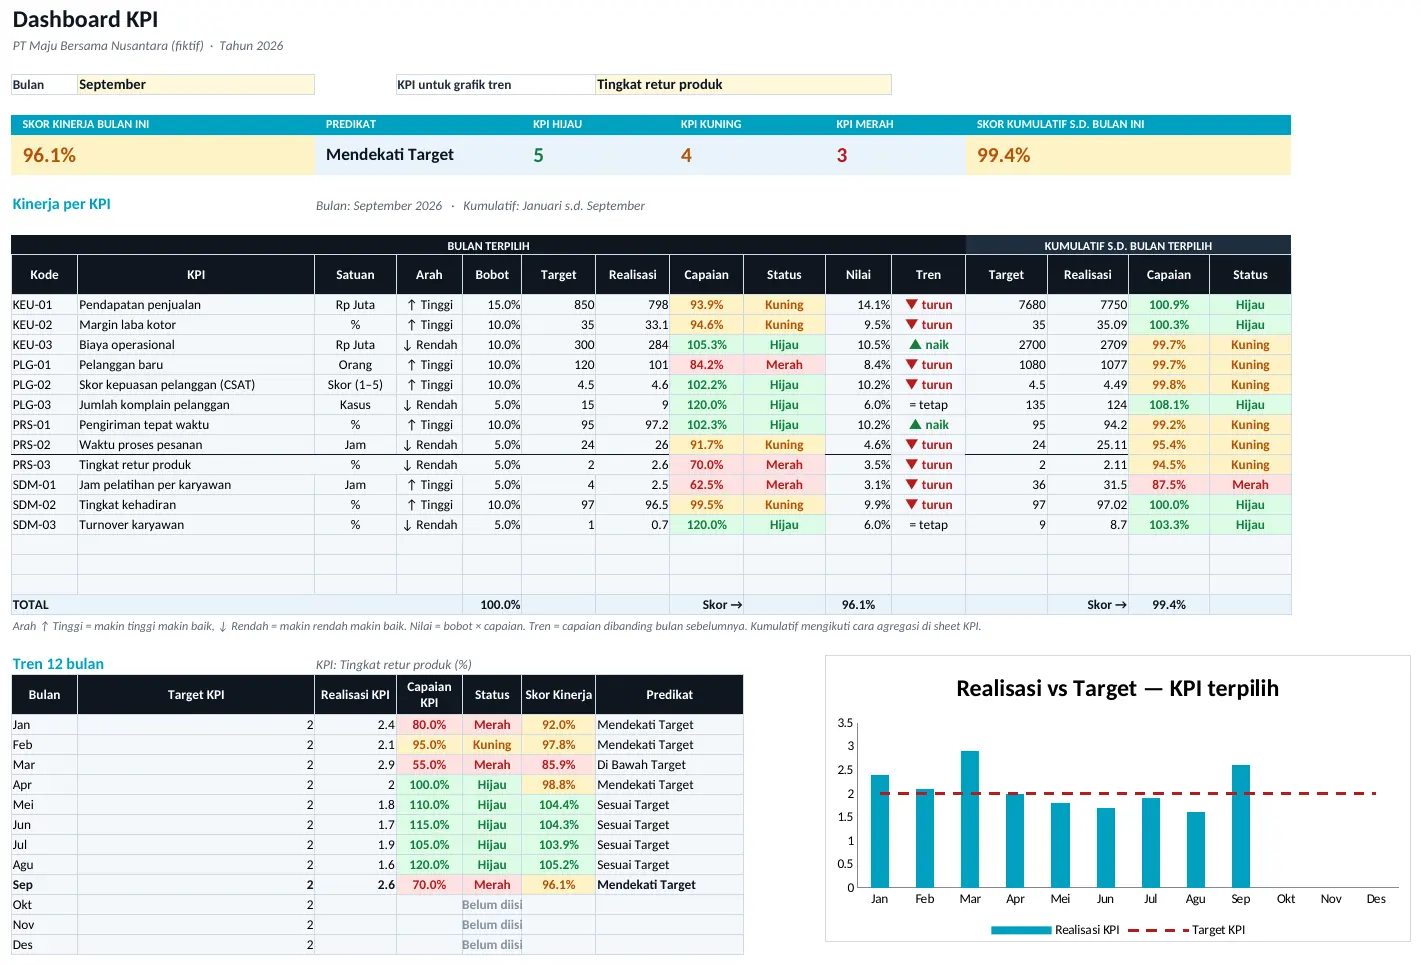Select the 'Turnover karyawan' KPI cell

pos(196,525)
